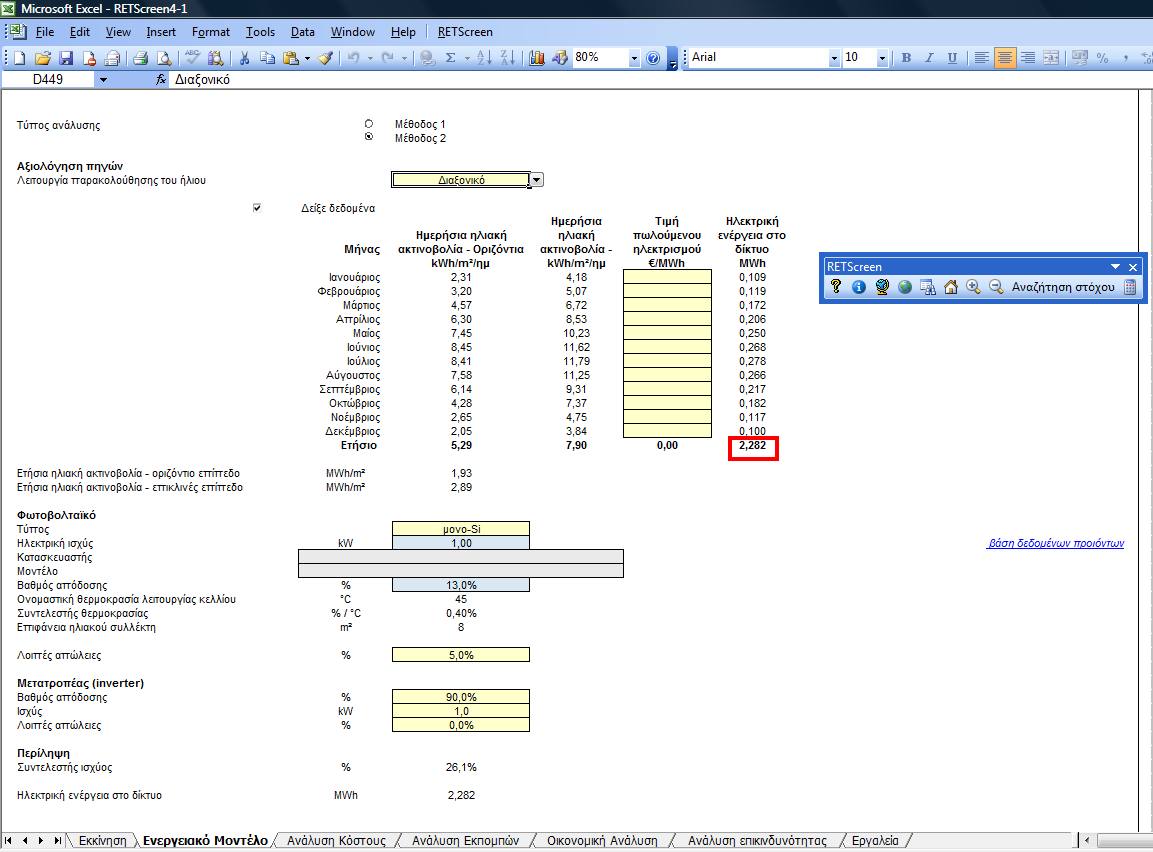The width and height of the screenshot is (1153, 852).
Task: Sort ascending with the A-Z icon
Action: pyautogui.click(x=484, y=58)
